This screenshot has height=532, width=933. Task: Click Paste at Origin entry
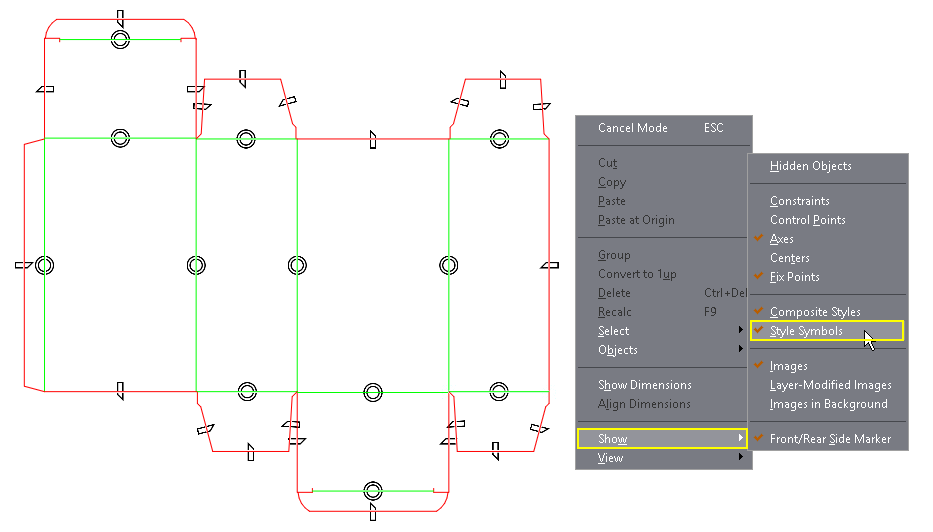636,220
